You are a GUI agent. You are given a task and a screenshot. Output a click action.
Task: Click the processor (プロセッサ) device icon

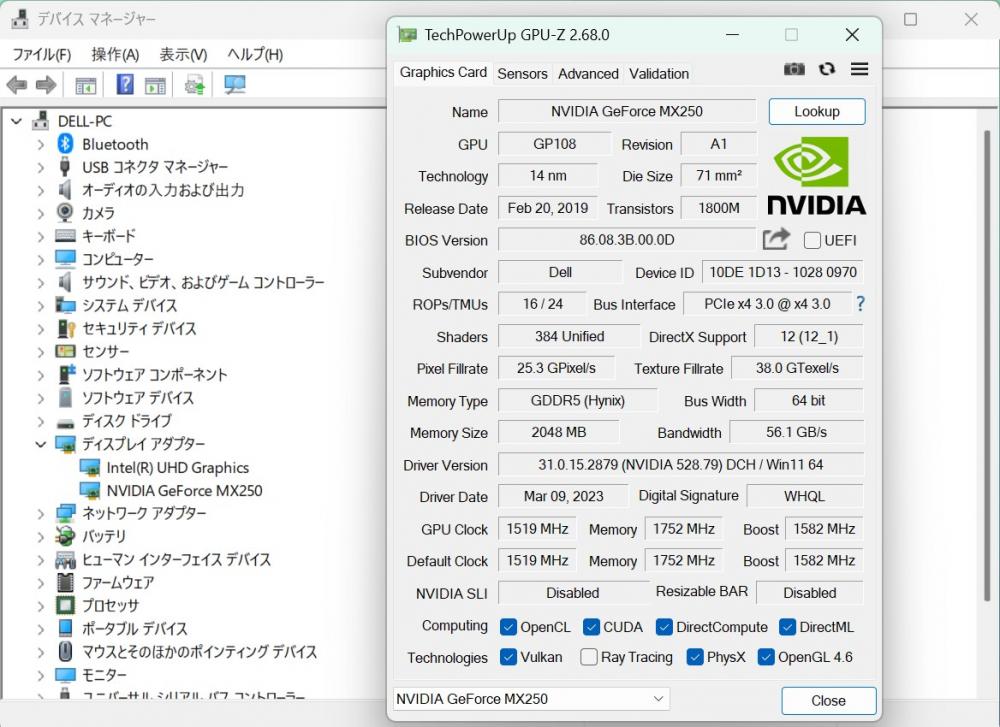click(x=65, y=605)
